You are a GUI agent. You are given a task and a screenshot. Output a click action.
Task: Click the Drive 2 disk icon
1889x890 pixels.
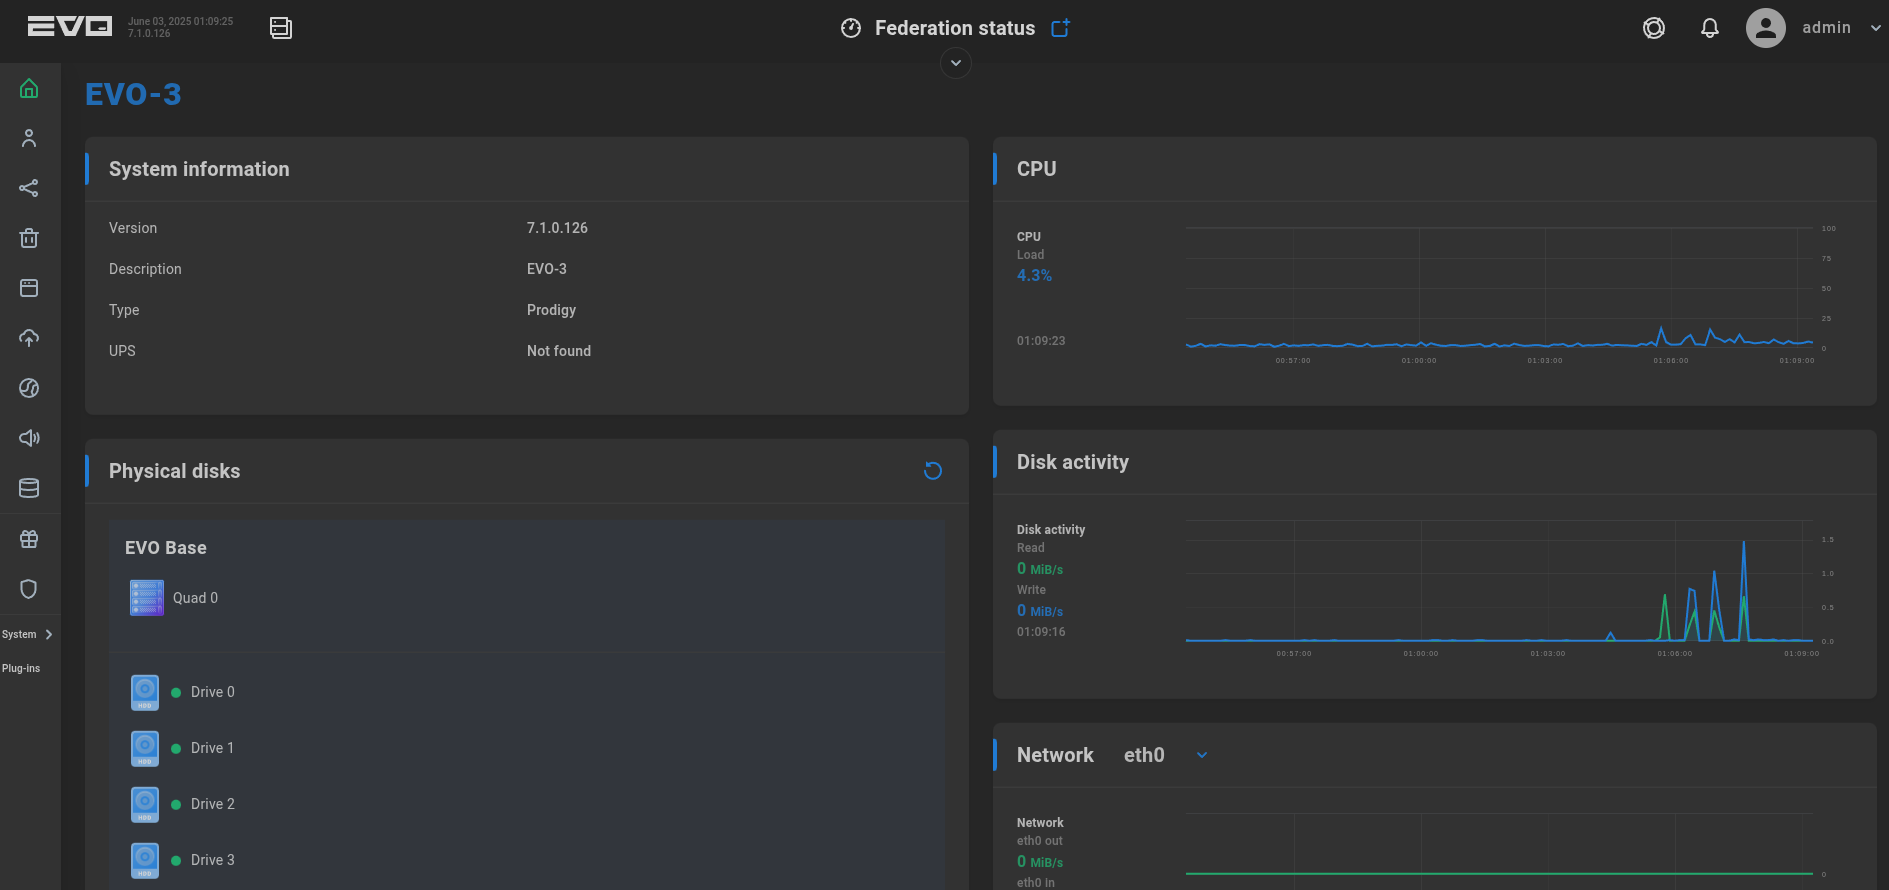coord(145,804)
